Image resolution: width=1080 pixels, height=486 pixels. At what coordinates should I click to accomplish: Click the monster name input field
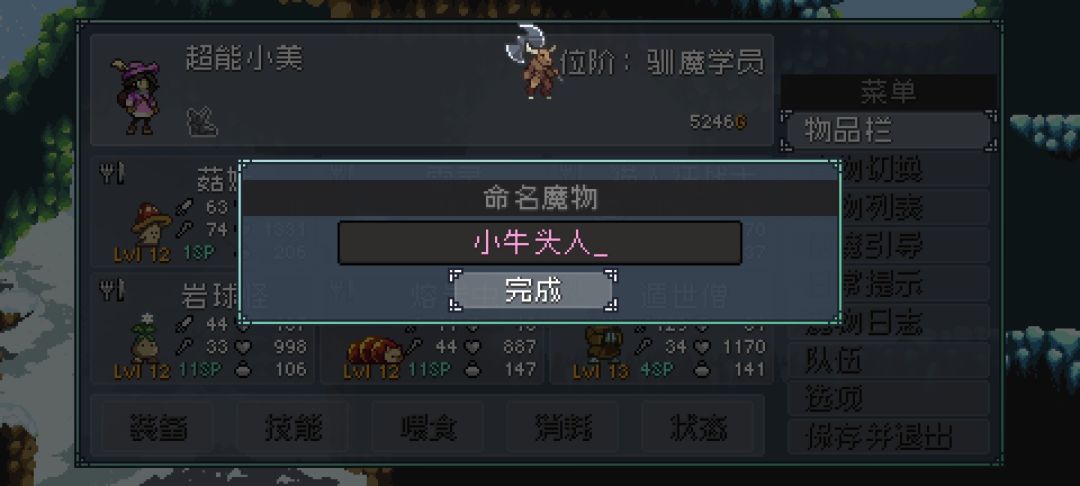[539, 242]
